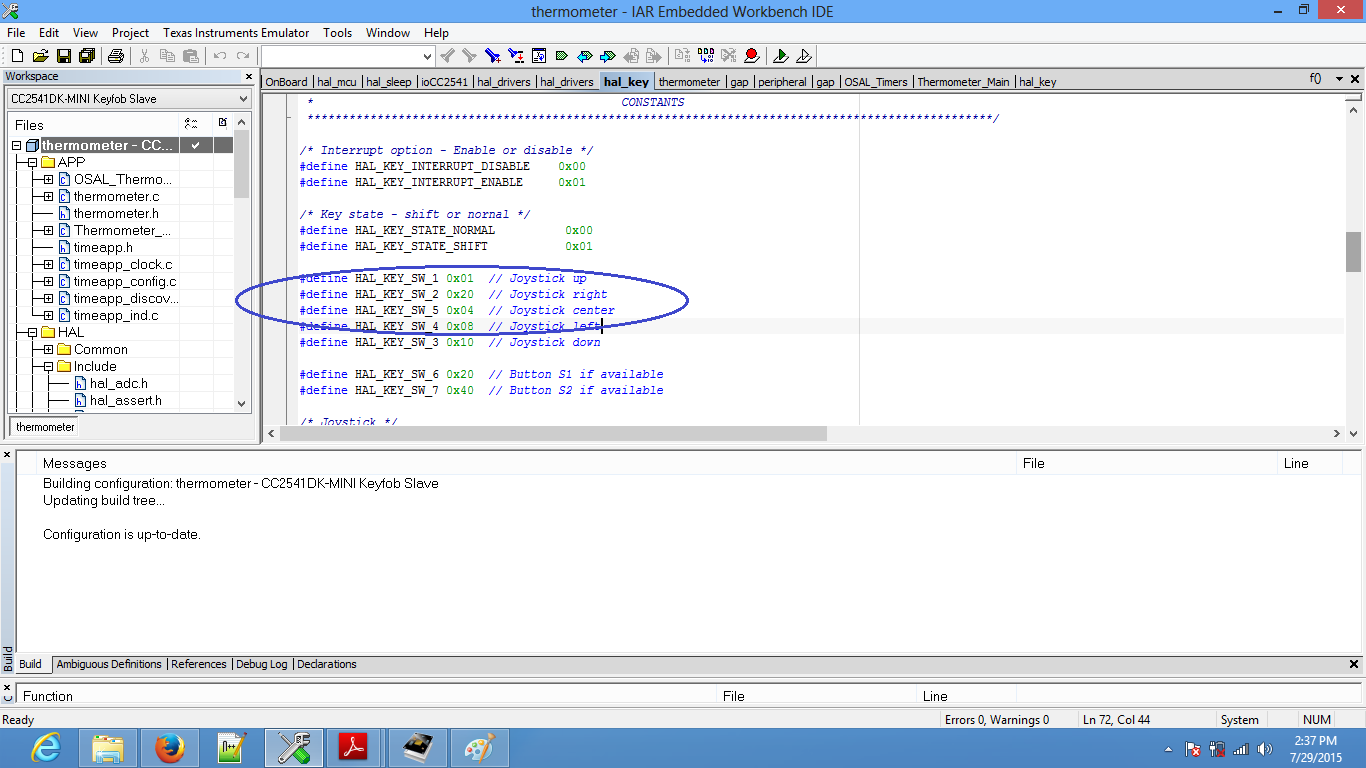The height and width of the screenshot is (768, 1366).
Task: Open the Find dialog from the toolbar
Action: pos(492,56)
